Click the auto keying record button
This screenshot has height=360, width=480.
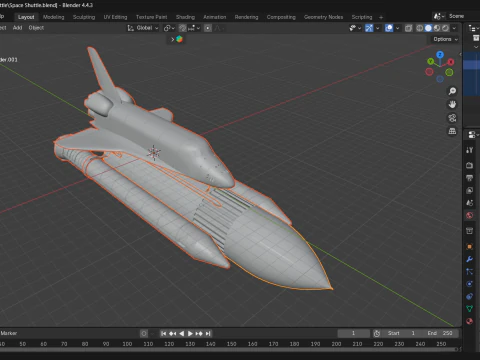pos(144,333)
